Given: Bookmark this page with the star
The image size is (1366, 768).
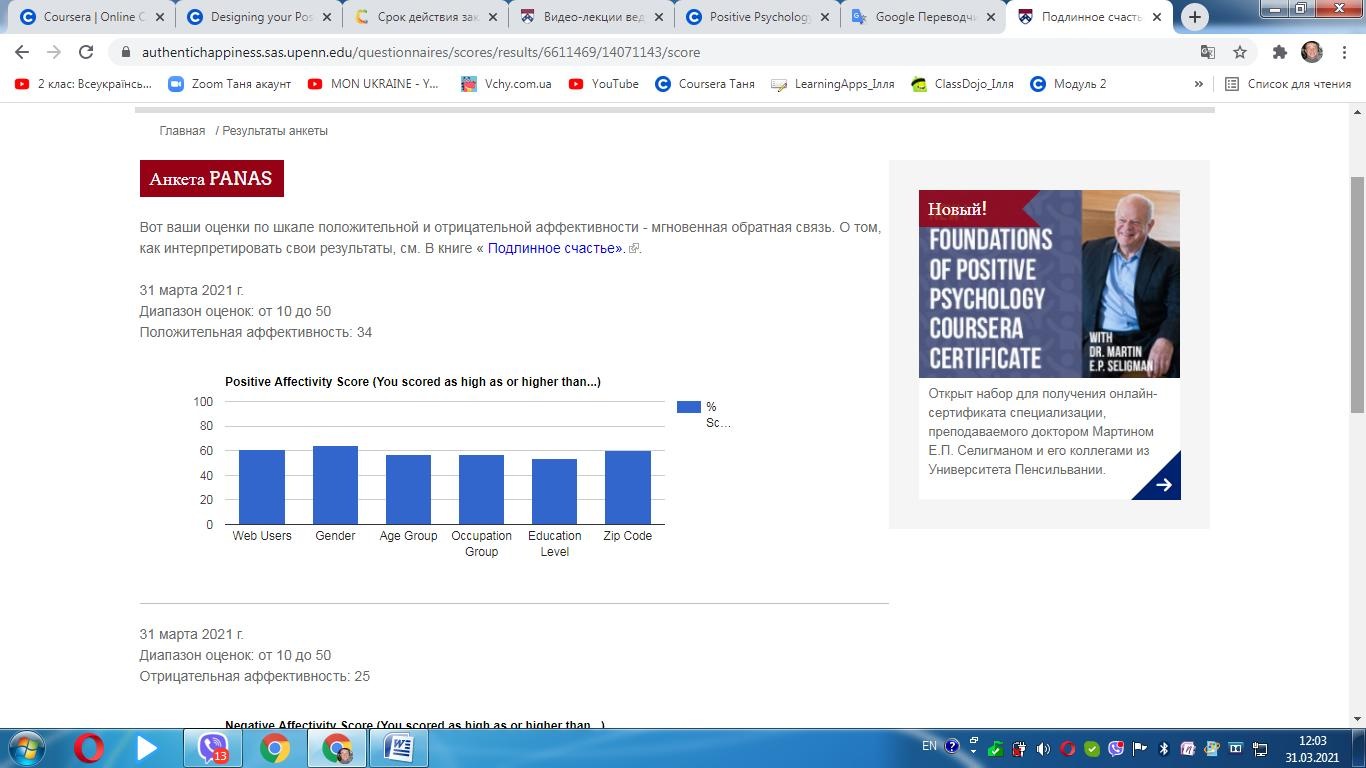Looking at the screenshot, I should 1240,52.
